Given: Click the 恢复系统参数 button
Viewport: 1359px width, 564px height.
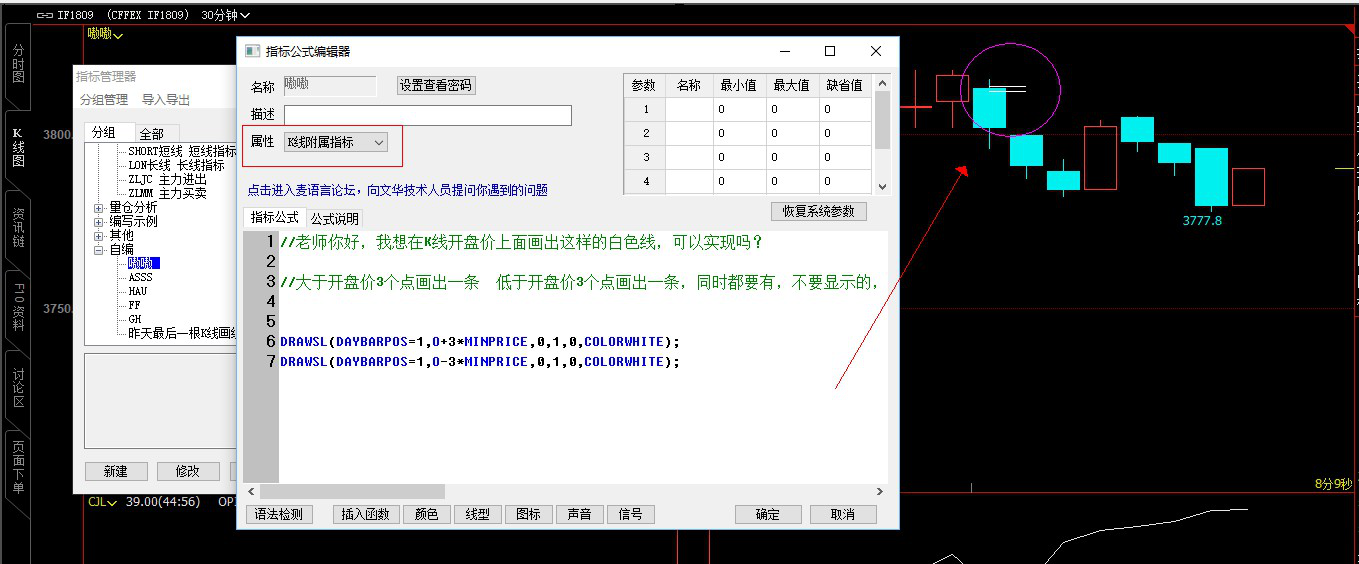Looking at the screenshot, I should coord(818,211).
